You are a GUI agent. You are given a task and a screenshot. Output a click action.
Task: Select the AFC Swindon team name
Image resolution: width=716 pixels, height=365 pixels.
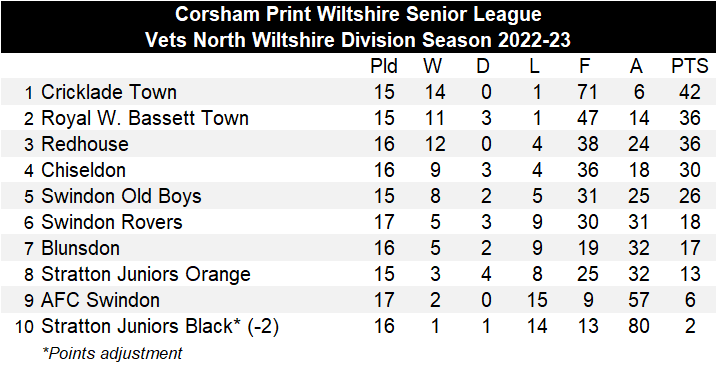(100, 300)
